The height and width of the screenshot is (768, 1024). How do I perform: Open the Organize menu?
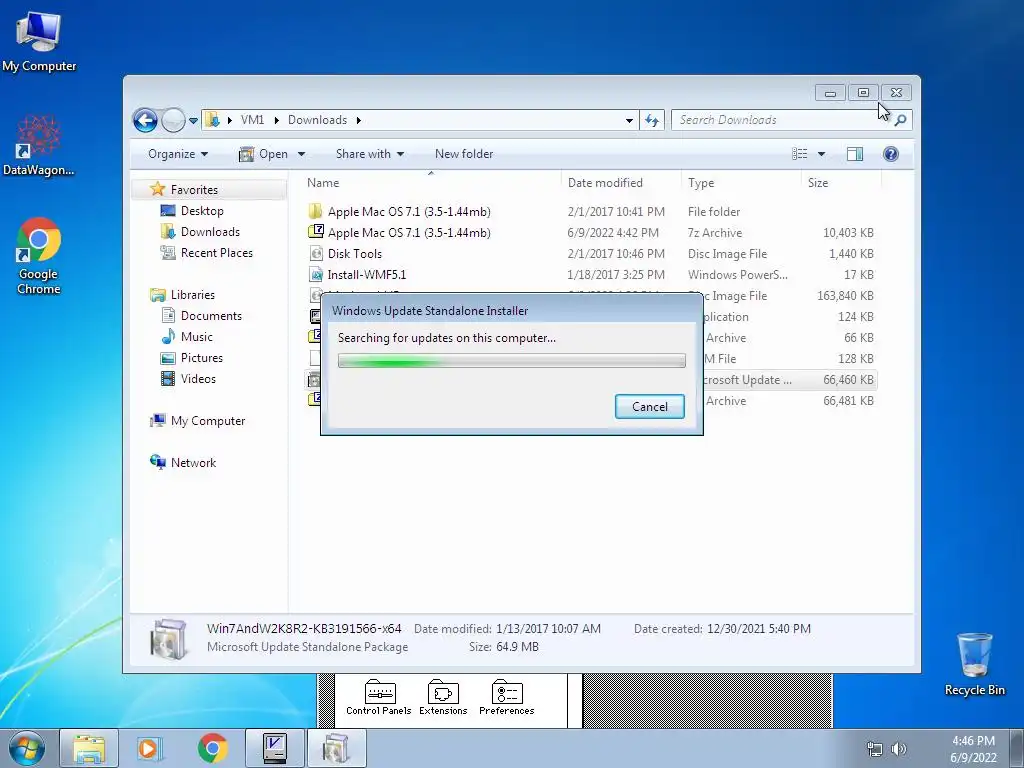(178, 154)
